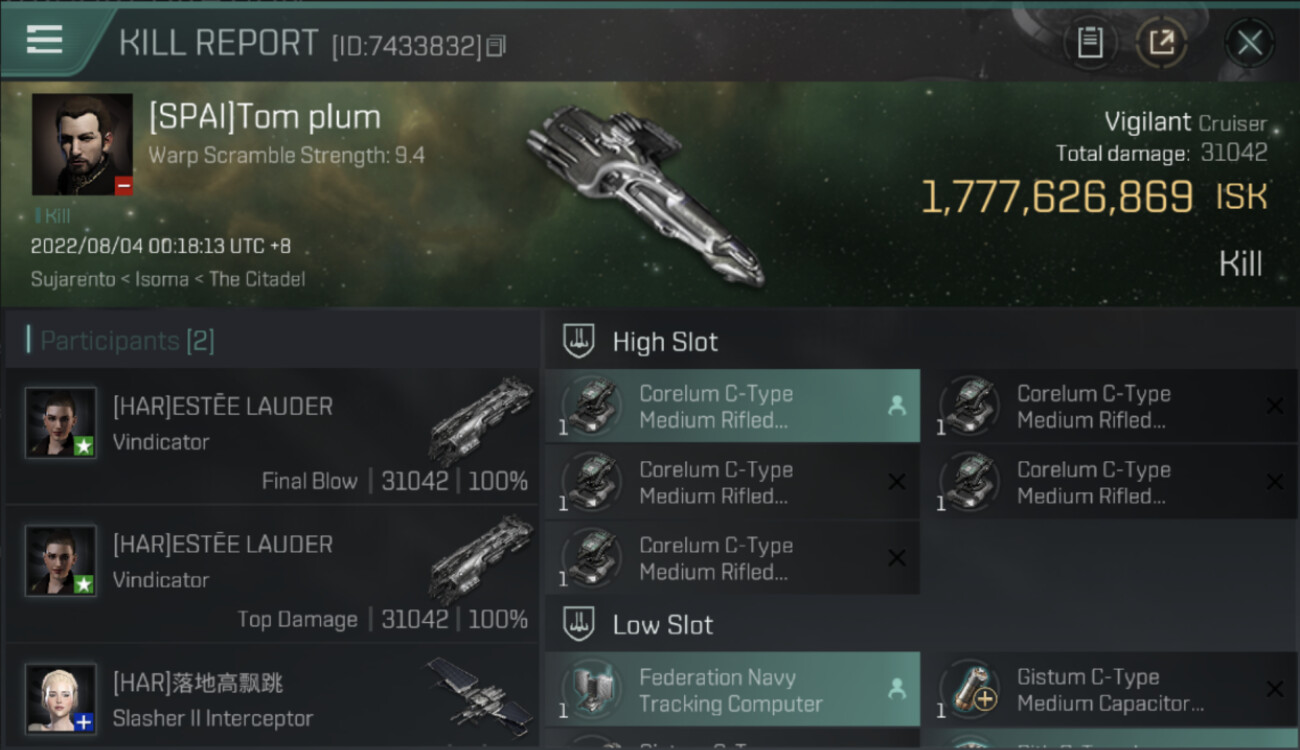Image resolution: width=1300 pixels, height=750 pixels.
Task: Open 落地高飘跳 pilot portrait
Action: point(61,698)
